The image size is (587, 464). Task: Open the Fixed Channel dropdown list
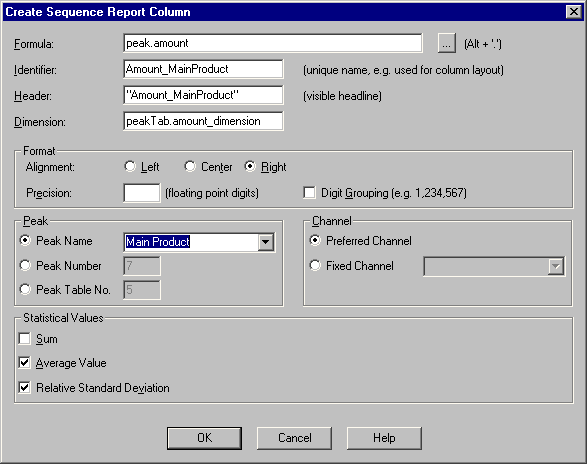(x=556, y=267)
